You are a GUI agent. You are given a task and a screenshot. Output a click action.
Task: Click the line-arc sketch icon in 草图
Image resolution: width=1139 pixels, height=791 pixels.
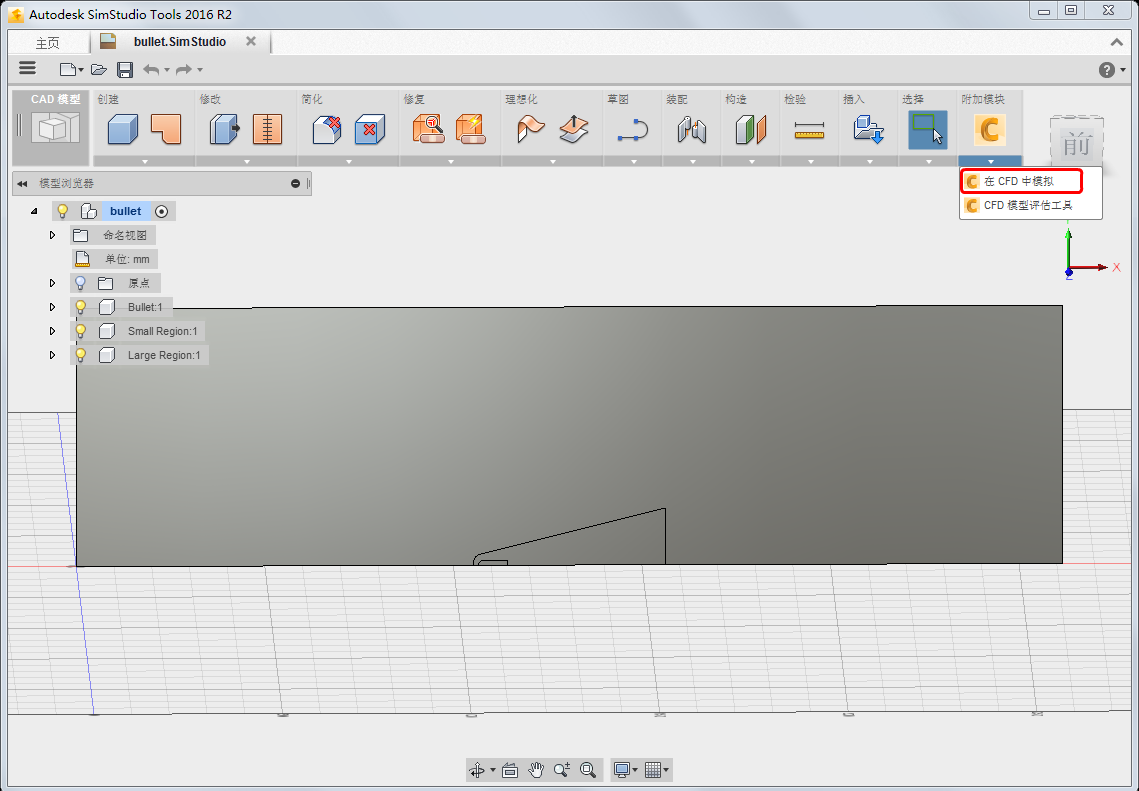pyautogui.click(x=633, y=129)
